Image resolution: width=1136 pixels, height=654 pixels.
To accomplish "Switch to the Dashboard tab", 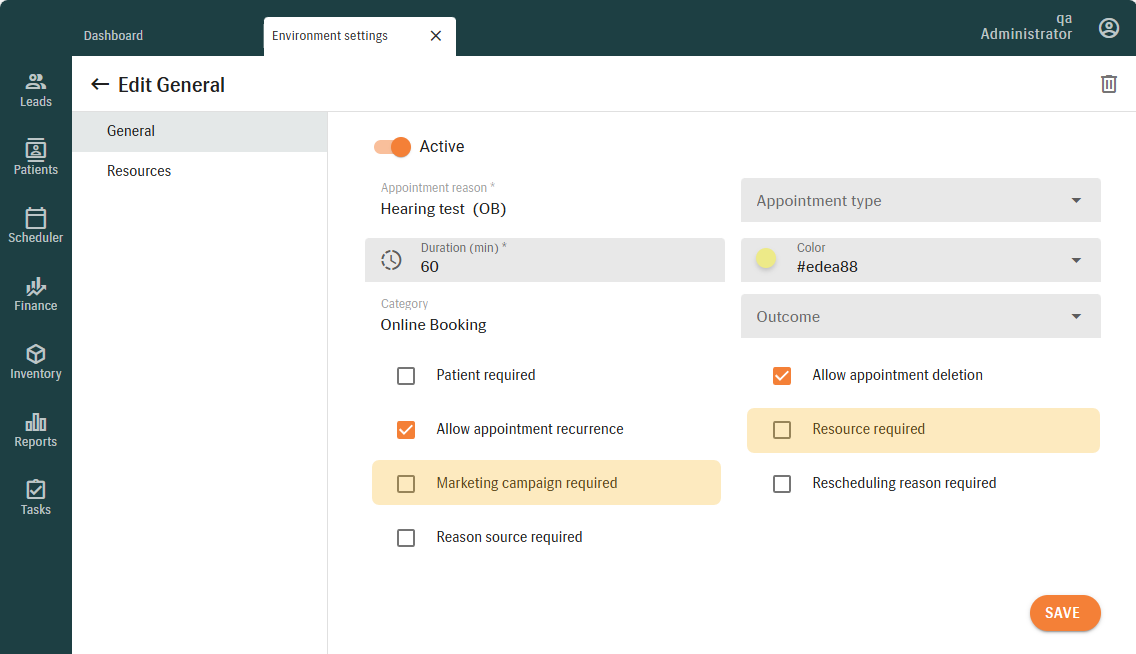I will [x=113, y=36].
